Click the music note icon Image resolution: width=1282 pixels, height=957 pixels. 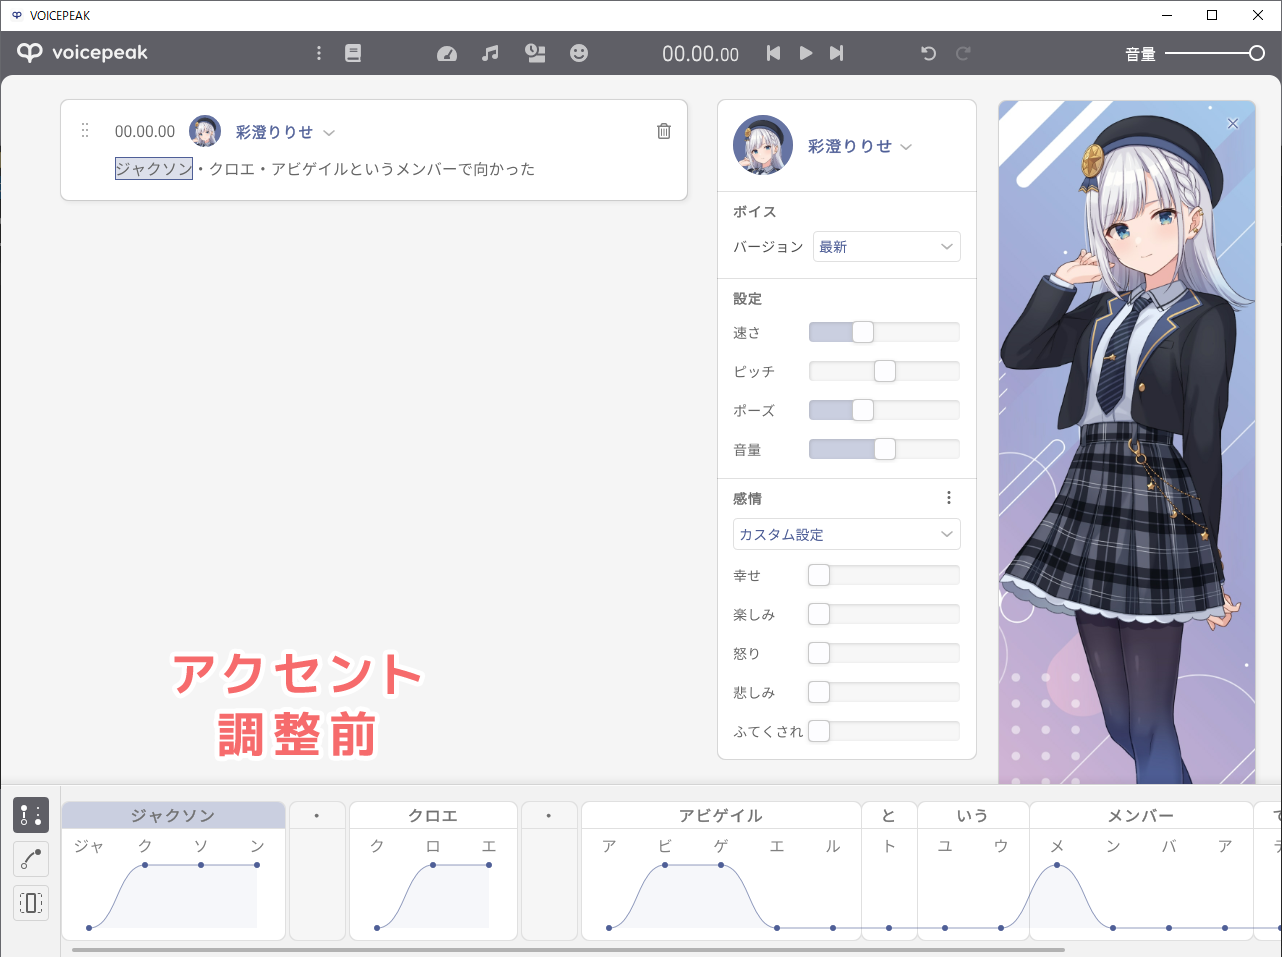[x=490, y=53]
